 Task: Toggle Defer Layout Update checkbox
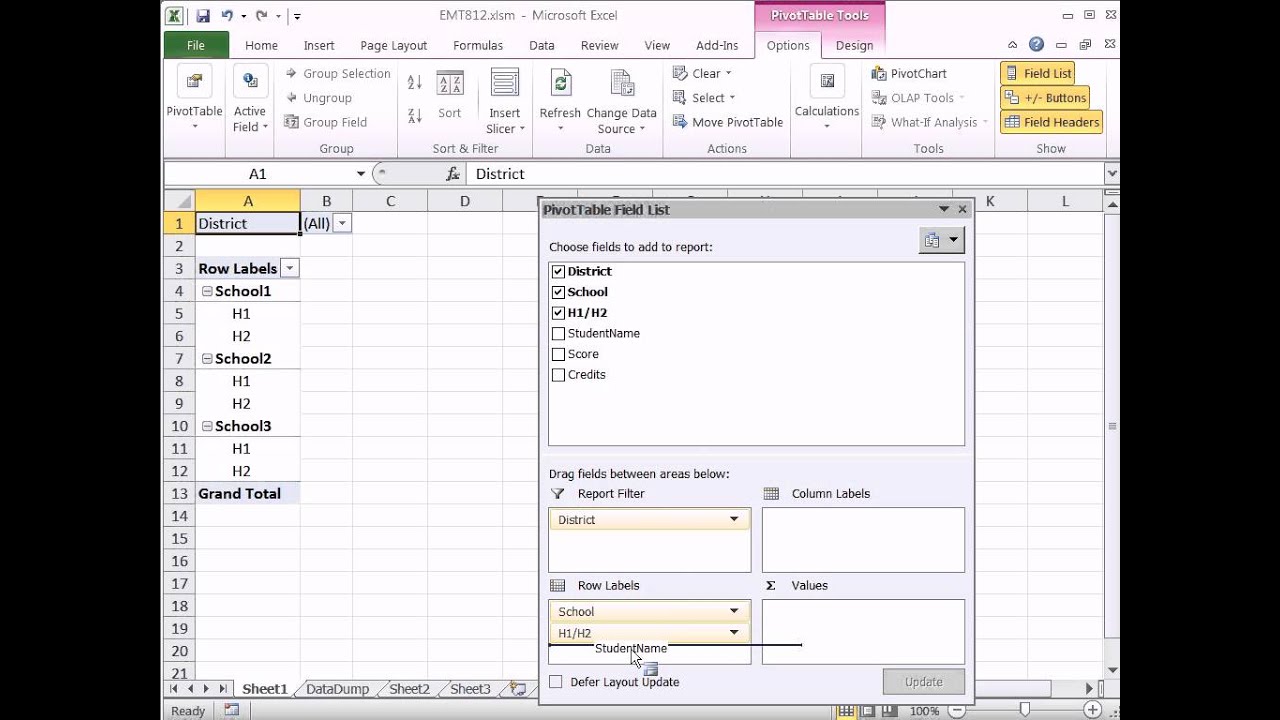(x=556, y=682)
